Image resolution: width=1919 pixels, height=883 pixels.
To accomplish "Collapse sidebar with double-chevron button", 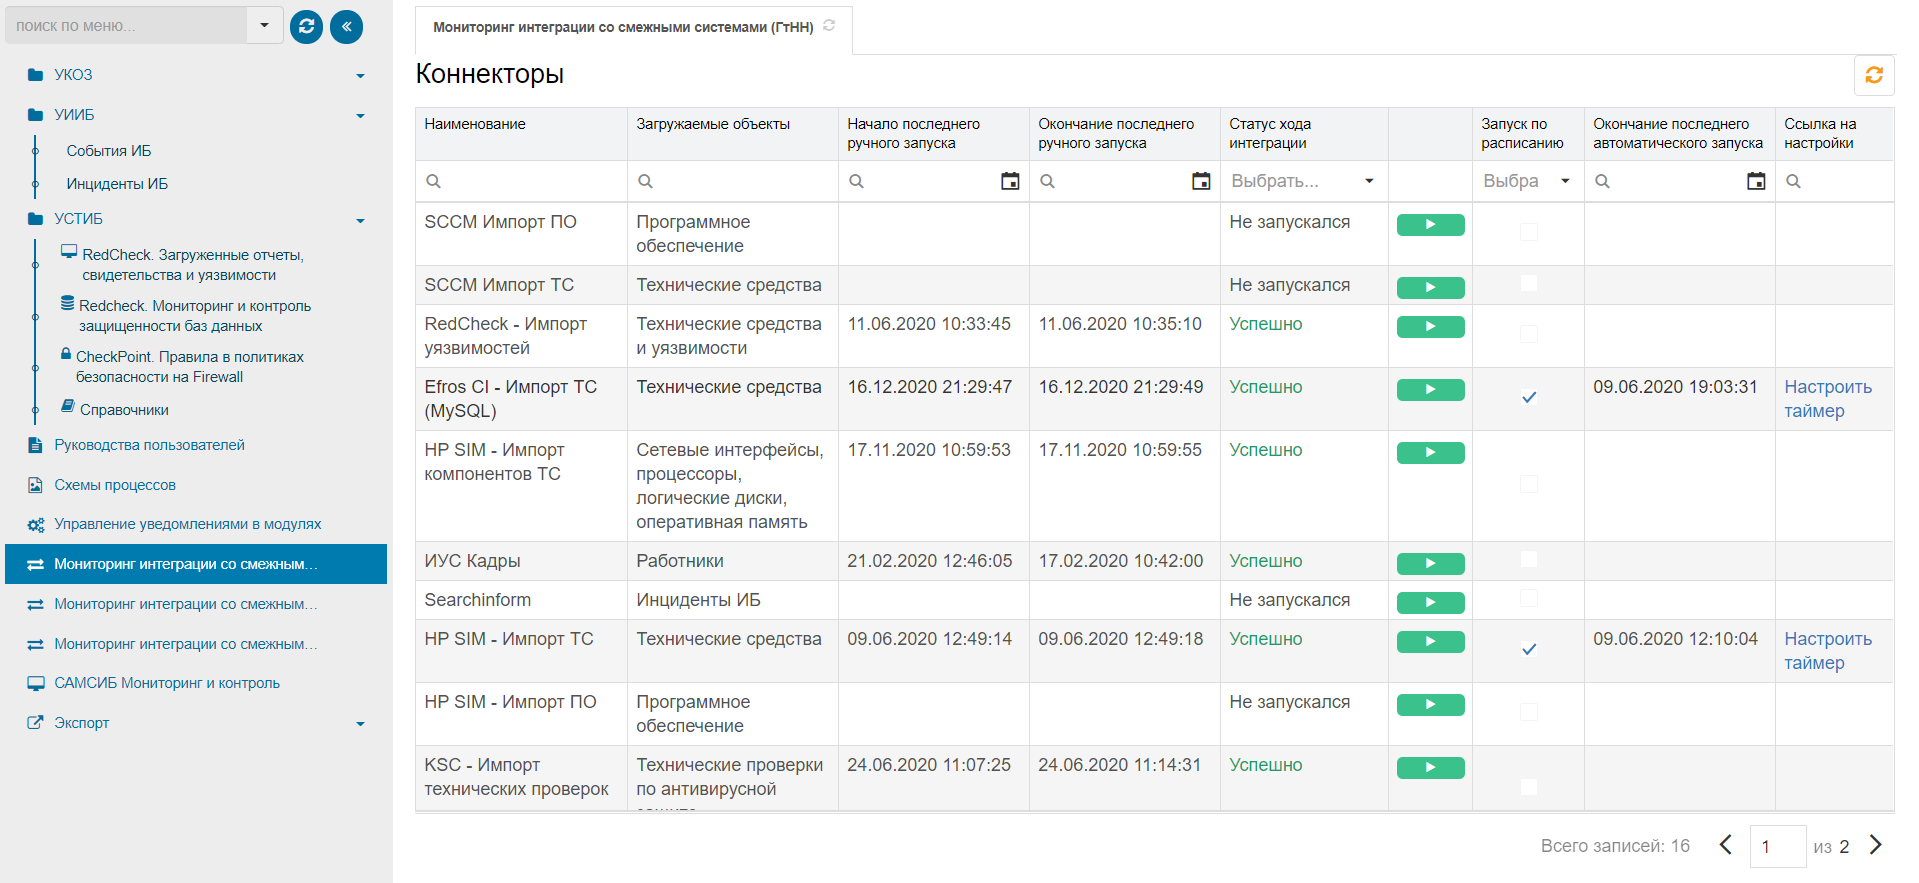I will [x=346, y=26].
